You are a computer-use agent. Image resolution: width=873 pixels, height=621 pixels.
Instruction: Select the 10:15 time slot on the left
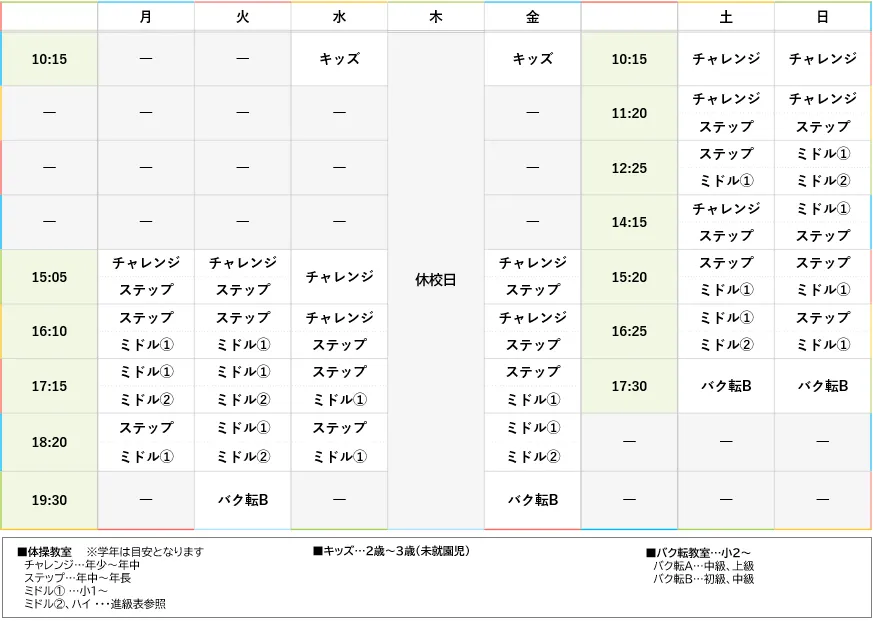tap(50, 59)
